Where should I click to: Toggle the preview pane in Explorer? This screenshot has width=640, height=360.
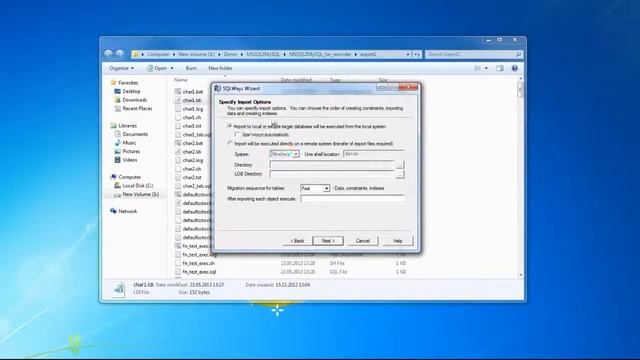(500, 68)
